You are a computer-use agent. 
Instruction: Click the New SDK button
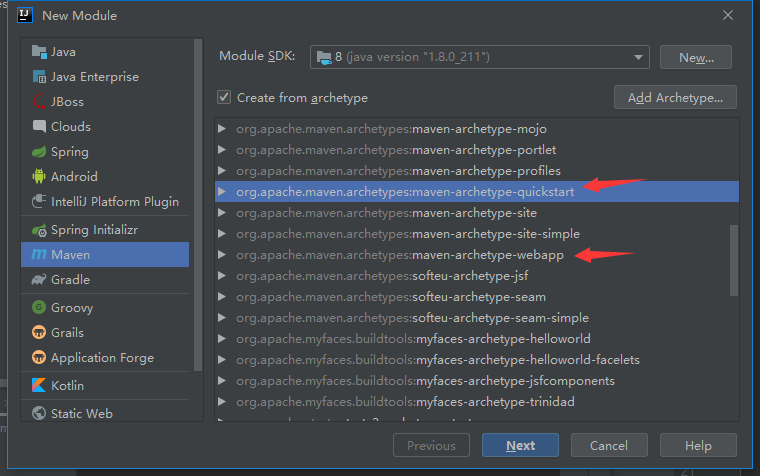click(695, 57)
